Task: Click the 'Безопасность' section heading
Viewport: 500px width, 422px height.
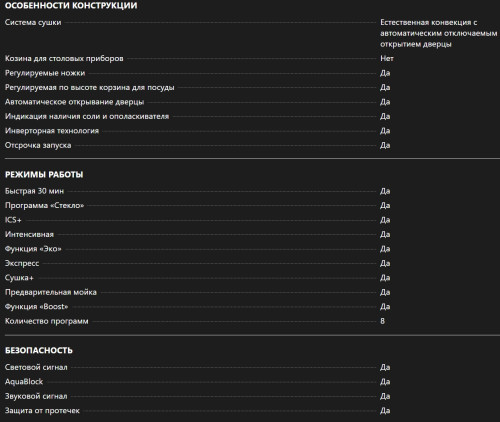Action: point(39,350)
